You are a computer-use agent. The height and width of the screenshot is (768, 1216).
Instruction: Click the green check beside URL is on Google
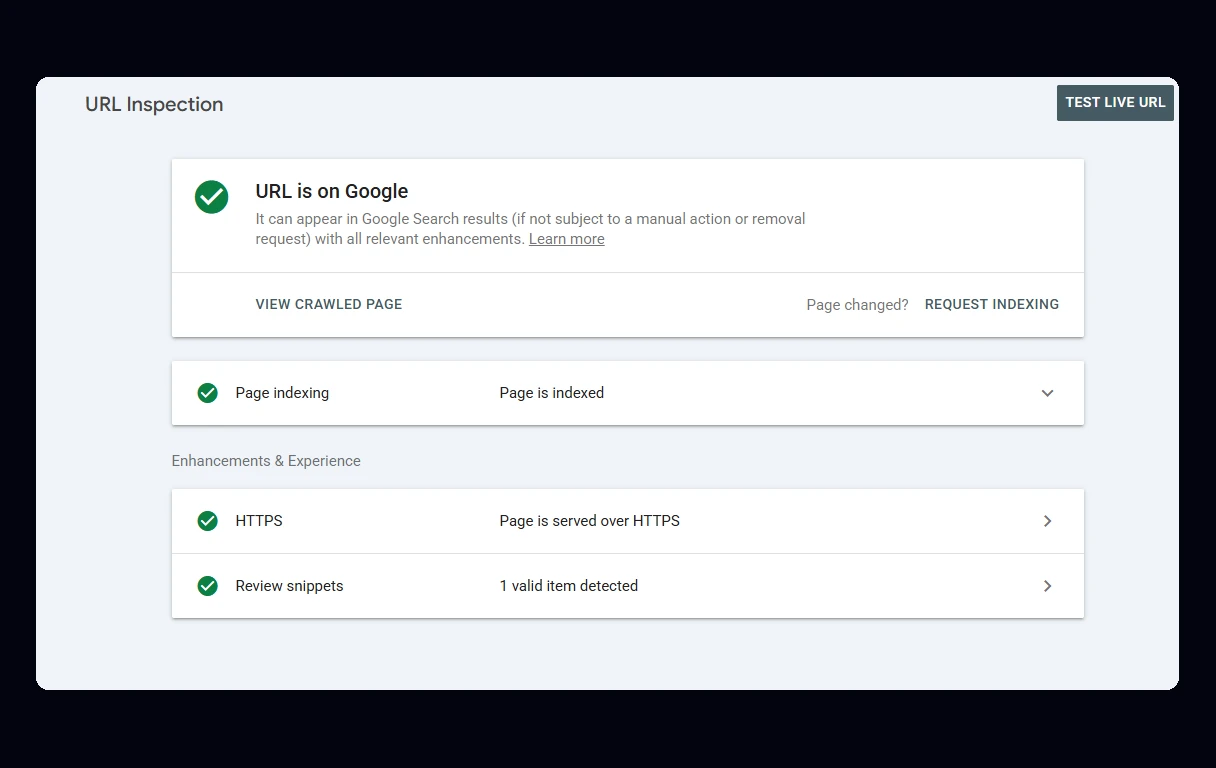(211, 197)
